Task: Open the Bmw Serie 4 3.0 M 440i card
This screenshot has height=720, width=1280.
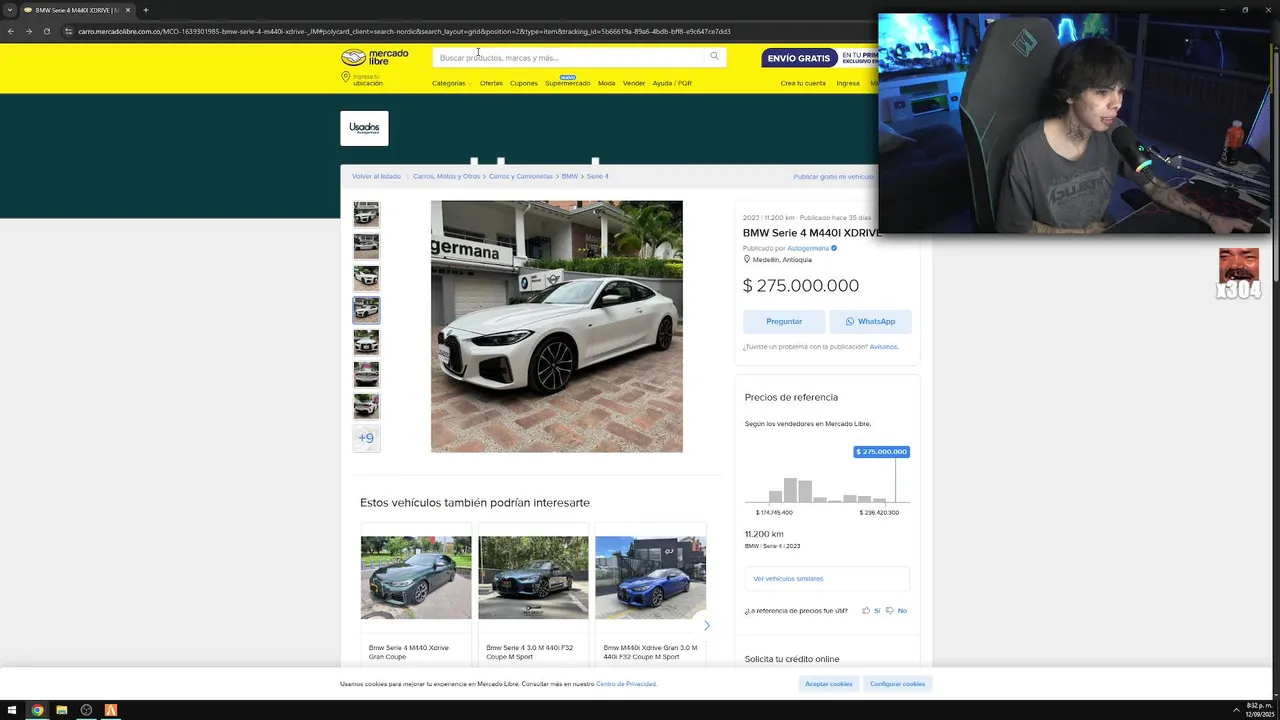Action: click(x=533, y=597)
